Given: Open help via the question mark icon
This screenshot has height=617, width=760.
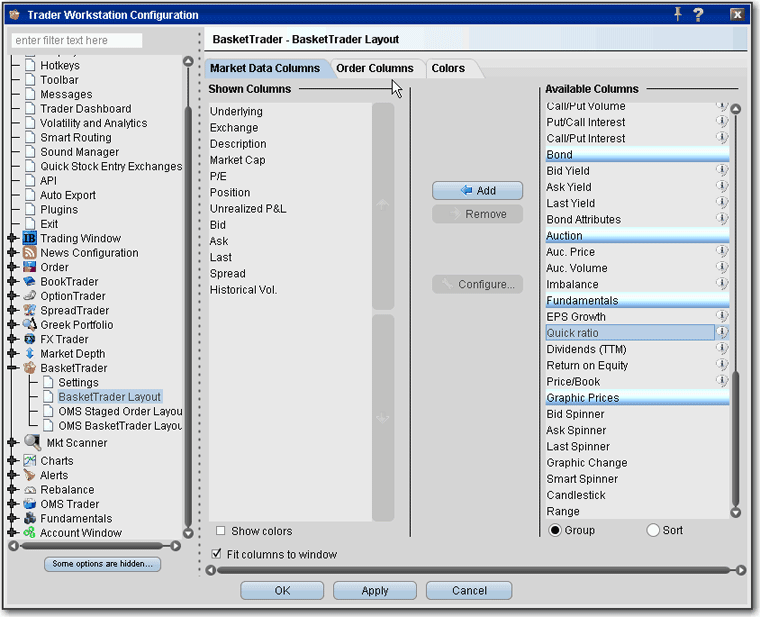Looking at the screenshot, I should pos(698,15).
